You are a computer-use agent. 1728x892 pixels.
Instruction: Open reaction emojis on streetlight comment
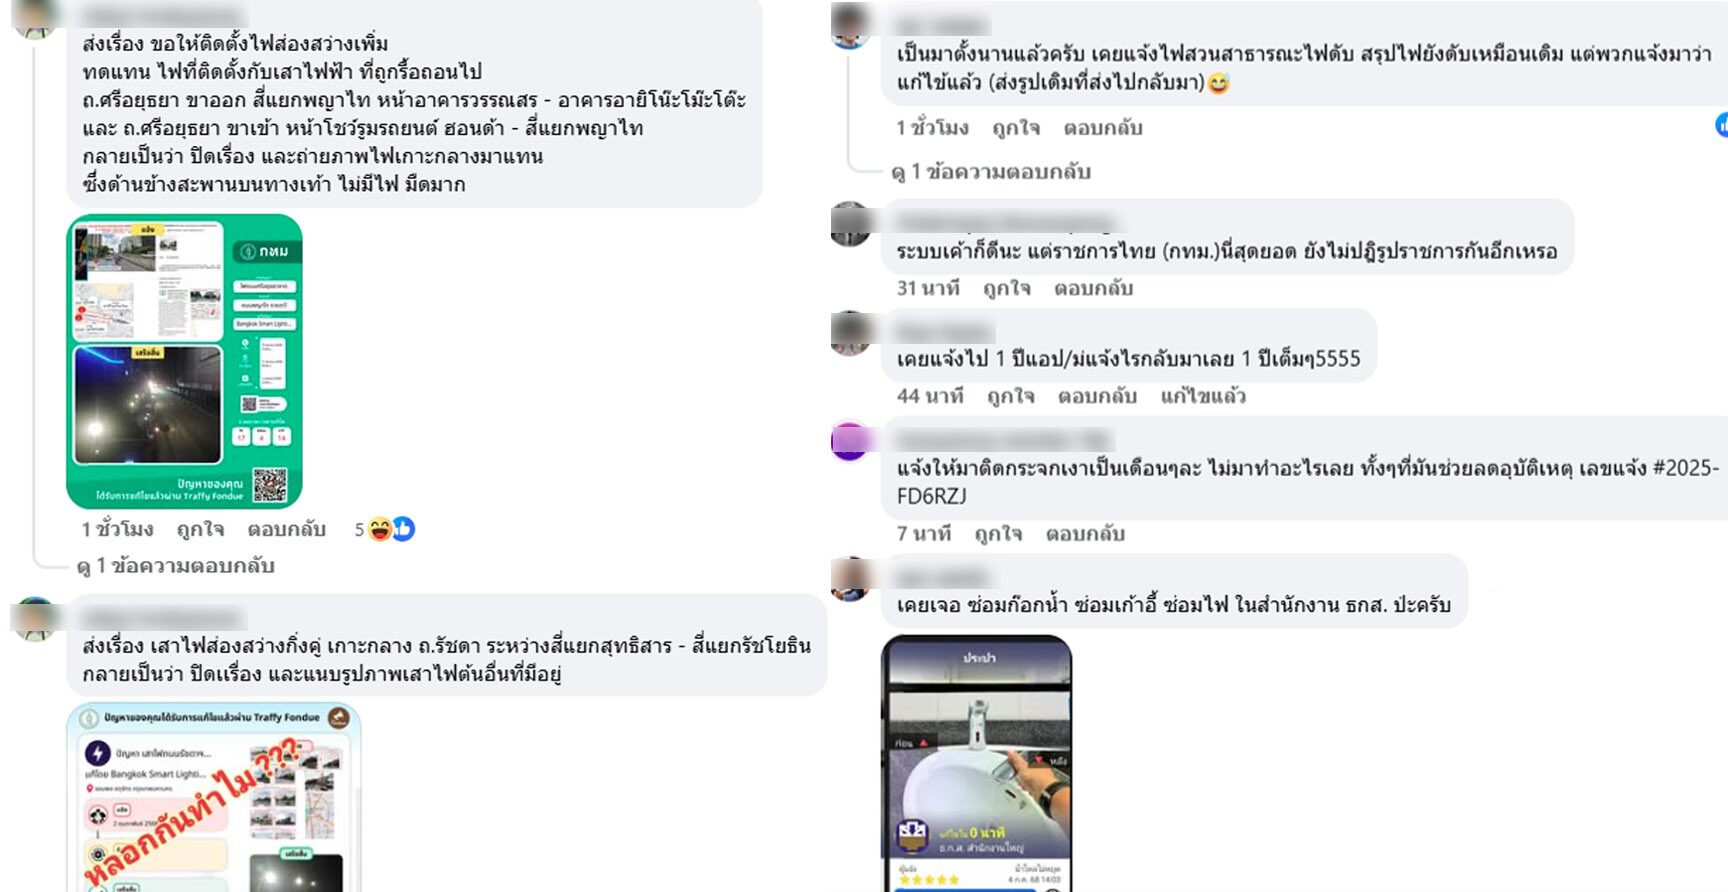click(391, 529)
